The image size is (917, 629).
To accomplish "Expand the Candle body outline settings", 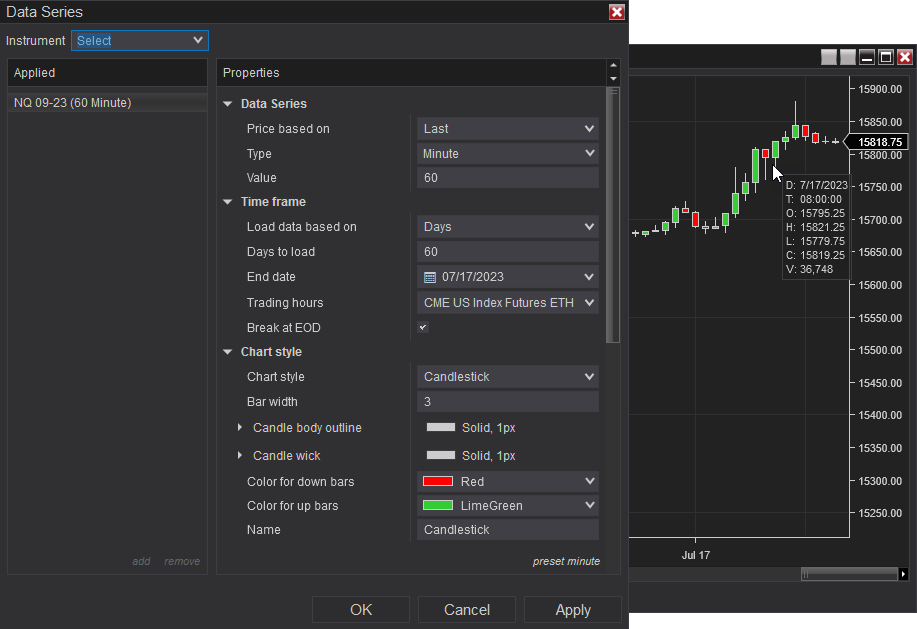I will click(240, 427).
